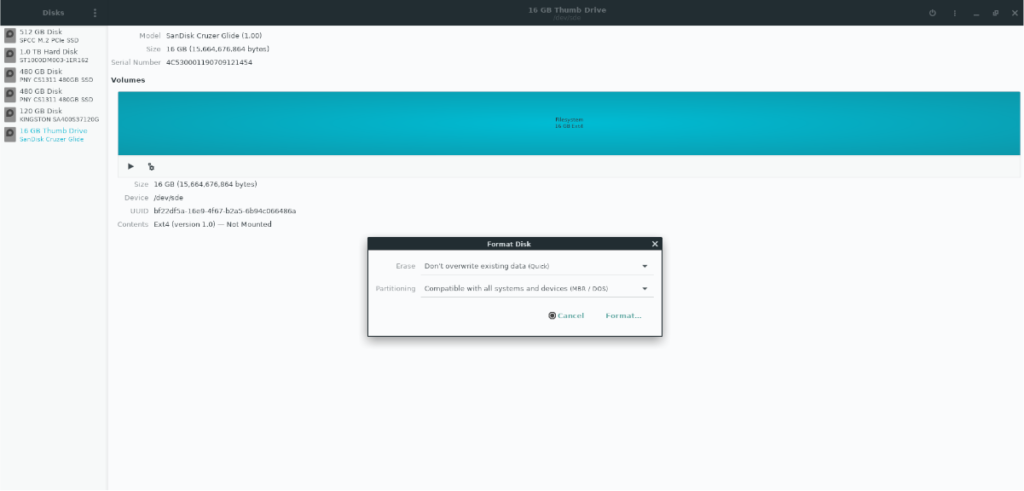Click the power off drive icon

click(x=933, y=13)
